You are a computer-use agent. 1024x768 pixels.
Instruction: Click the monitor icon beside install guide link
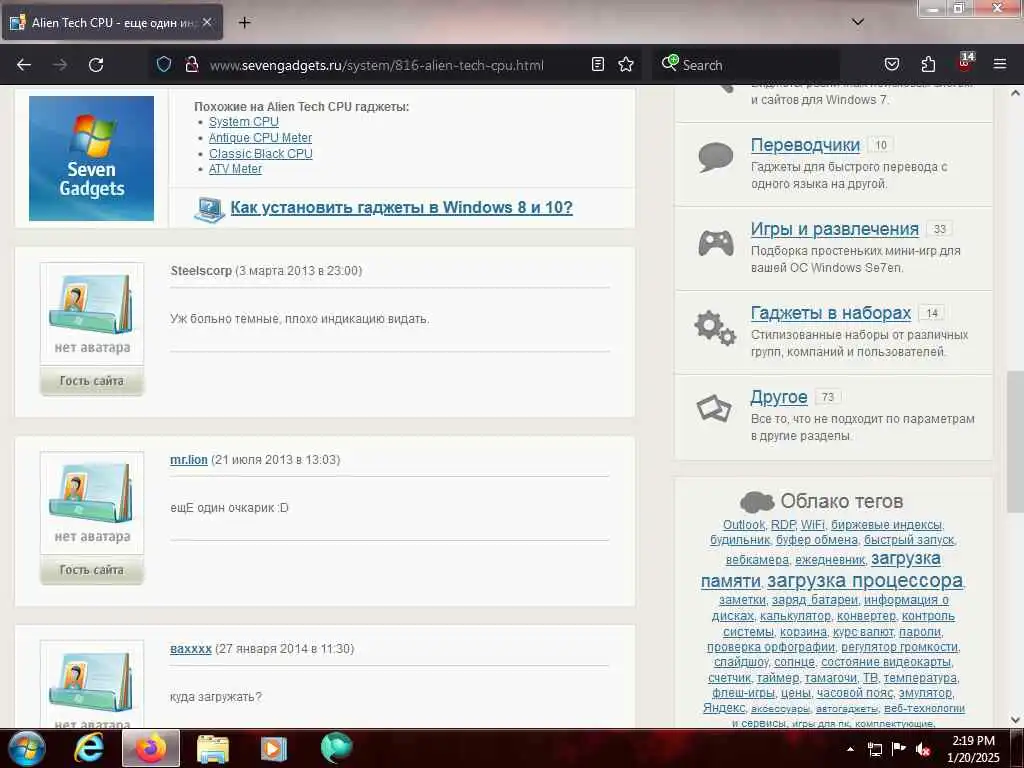pos(209,208)
